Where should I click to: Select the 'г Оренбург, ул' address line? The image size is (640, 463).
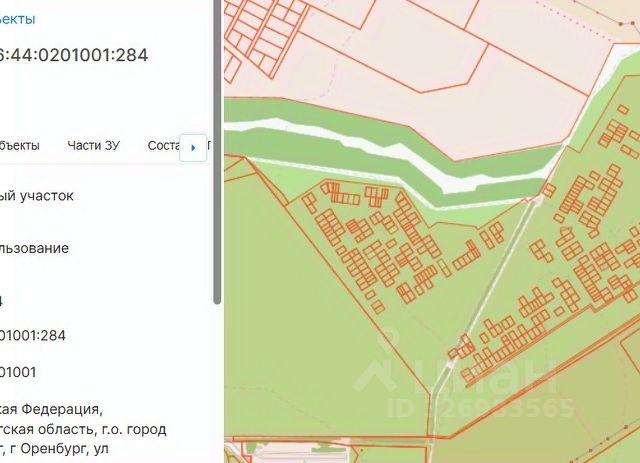54,449
